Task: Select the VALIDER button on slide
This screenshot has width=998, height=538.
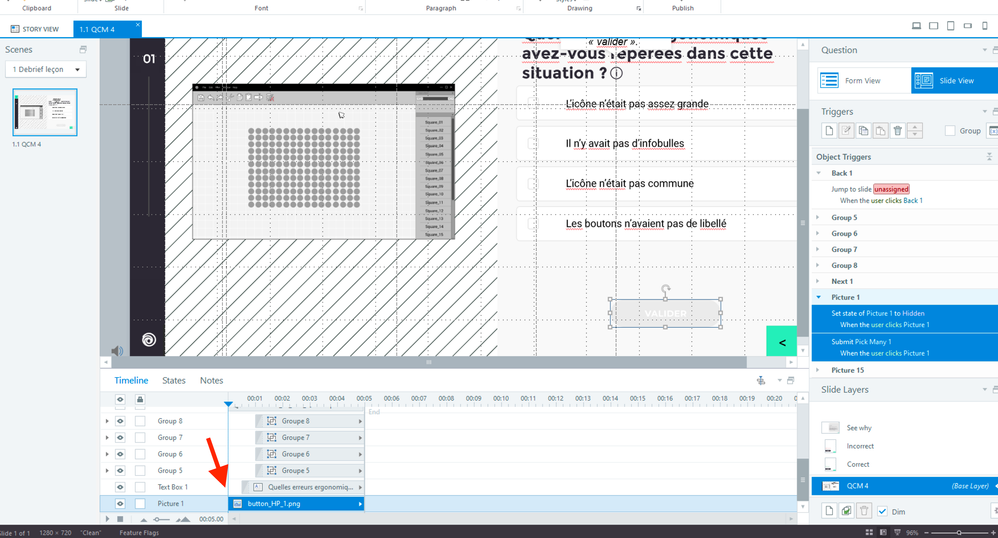Action: (665, 313)
